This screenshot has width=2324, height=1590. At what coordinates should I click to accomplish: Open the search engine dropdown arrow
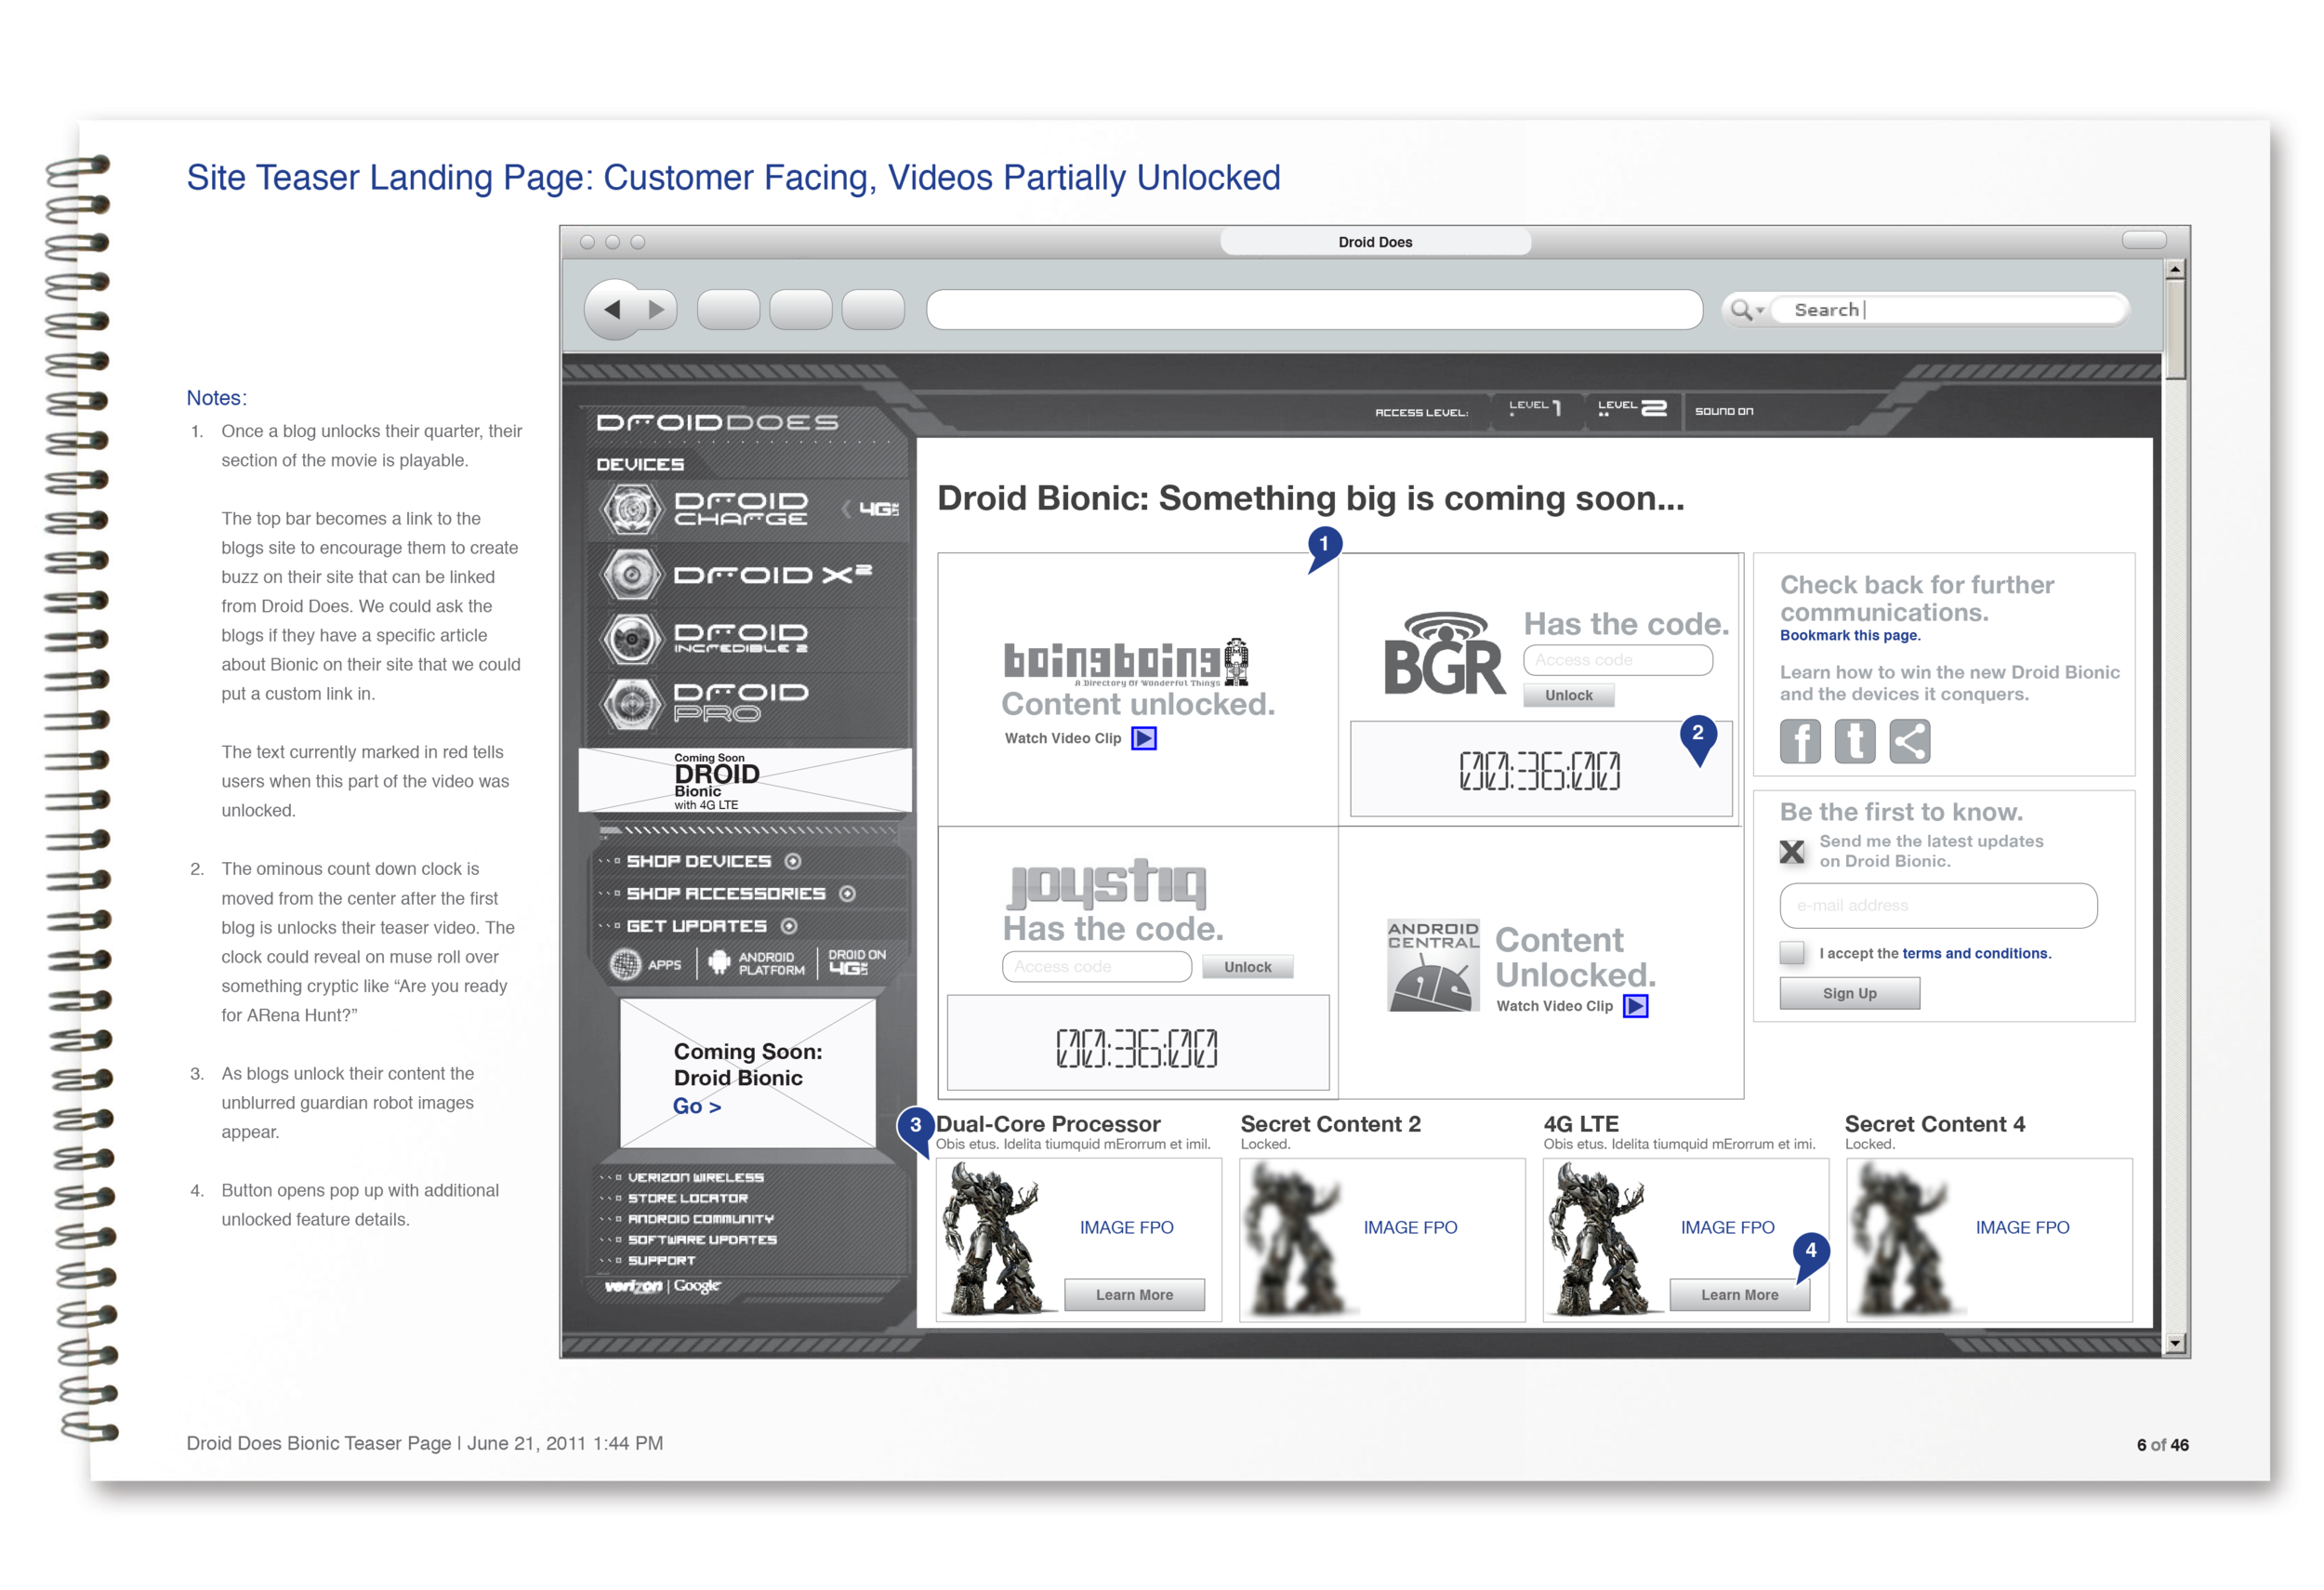(x=1760, y=311)
